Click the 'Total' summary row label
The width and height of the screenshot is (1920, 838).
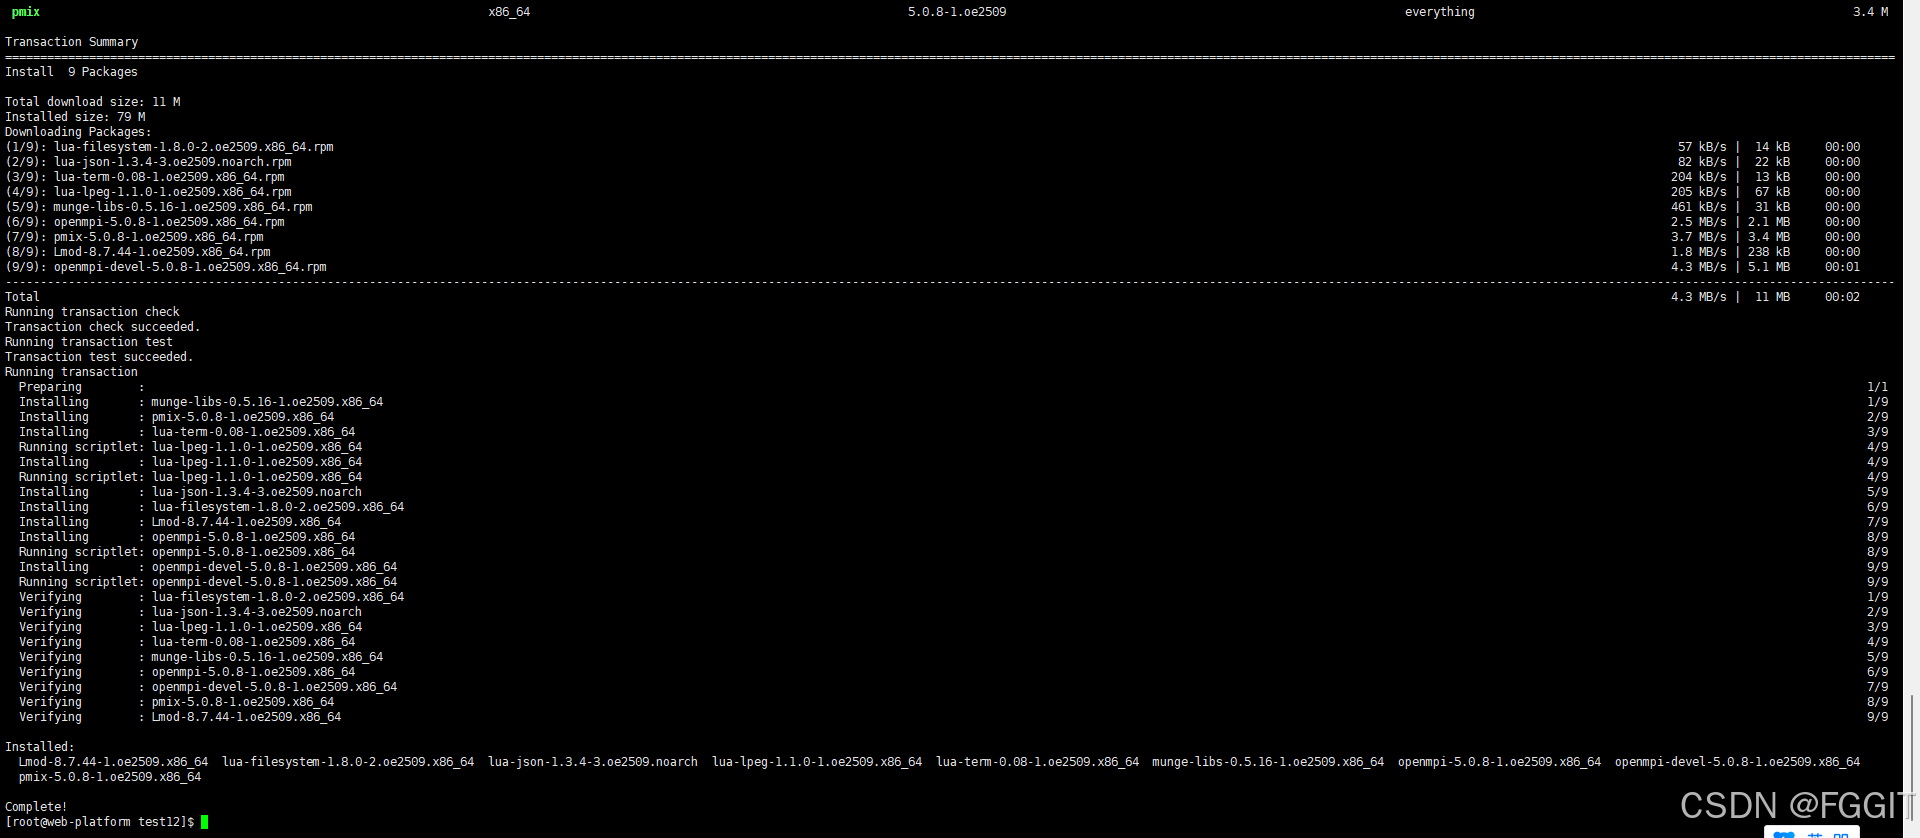pos(22,297)
